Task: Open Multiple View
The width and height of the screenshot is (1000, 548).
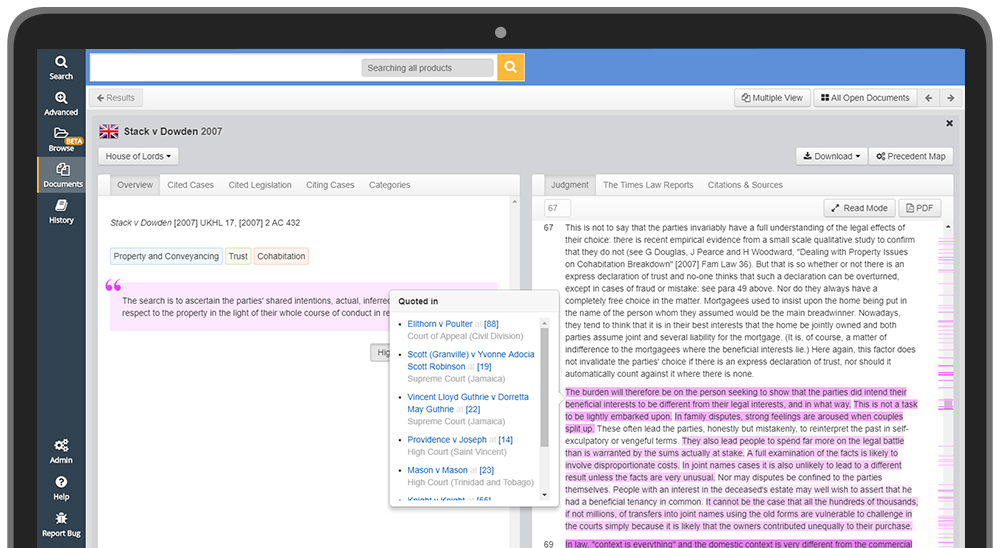Action: click(772, 98)
